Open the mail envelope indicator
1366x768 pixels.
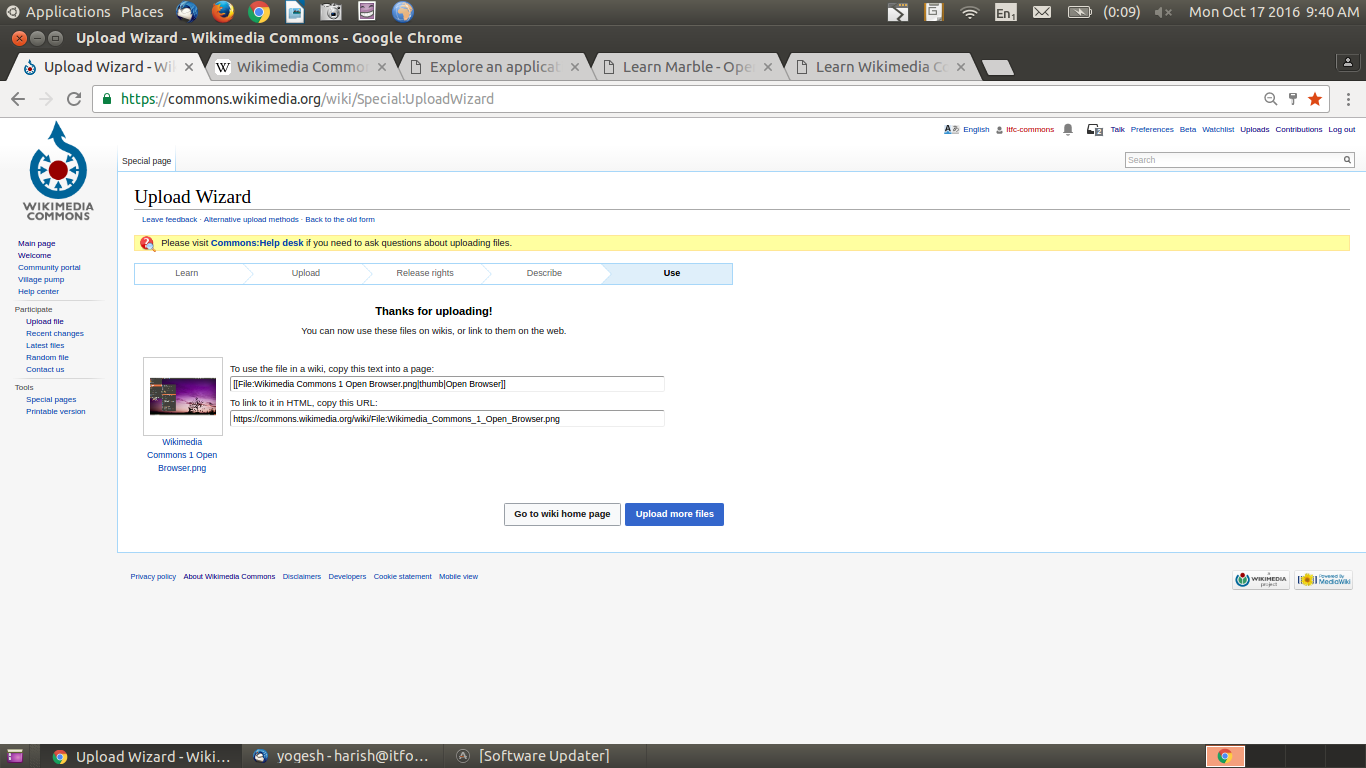coord(1042,12)
